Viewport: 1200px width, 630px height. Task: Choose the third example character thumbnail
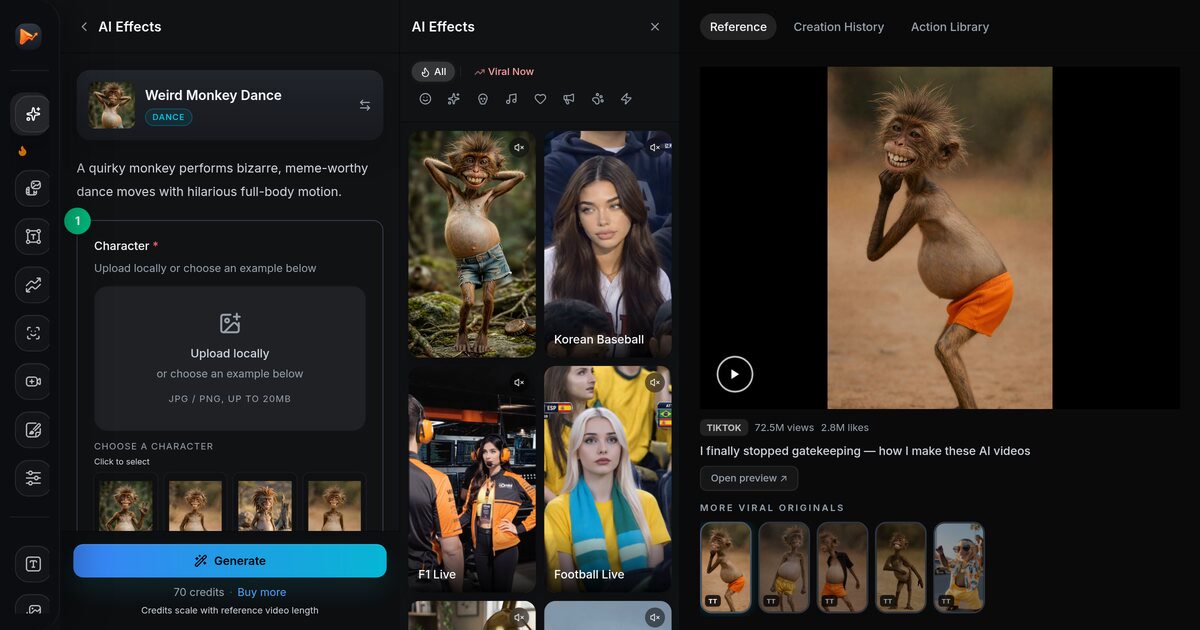click(x=265, y=503)
